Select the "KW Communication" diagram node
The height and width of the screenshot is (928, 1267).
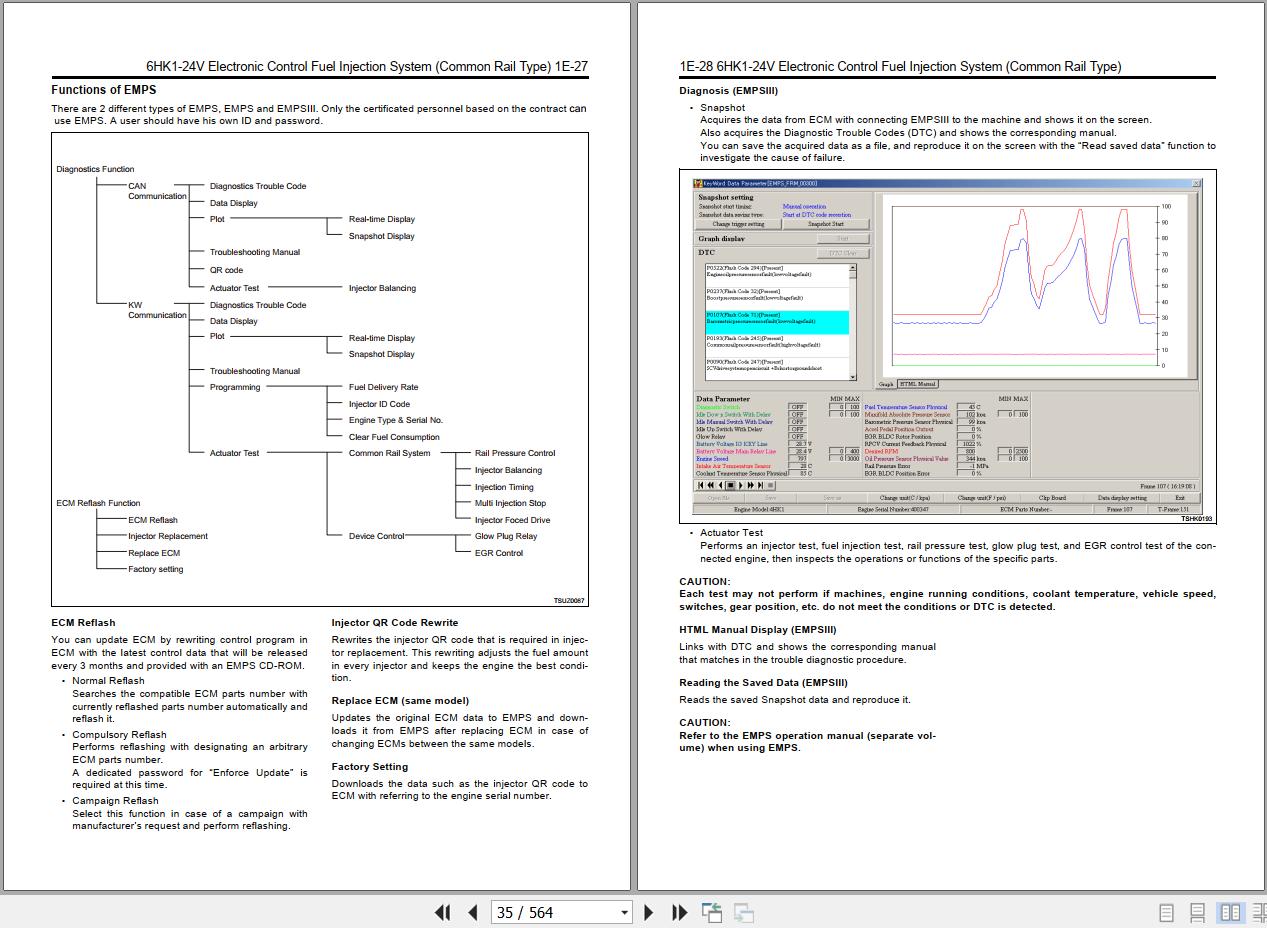point(157,310)
